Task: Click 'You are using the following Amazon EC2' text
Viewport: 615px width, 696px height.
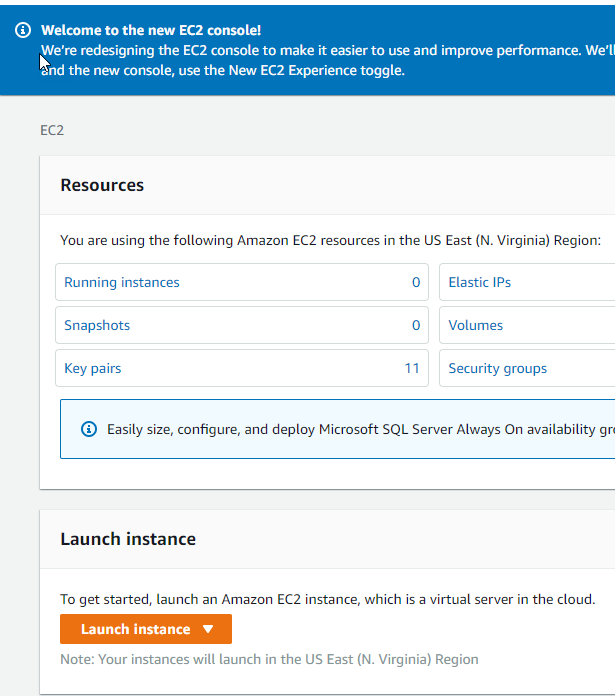Action: click(331, 240)
